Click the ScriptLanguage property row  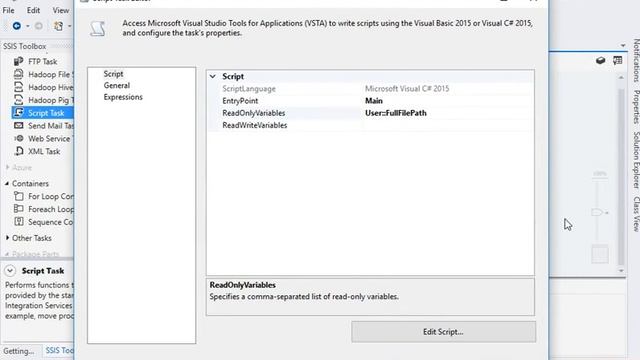coord(371,89)
